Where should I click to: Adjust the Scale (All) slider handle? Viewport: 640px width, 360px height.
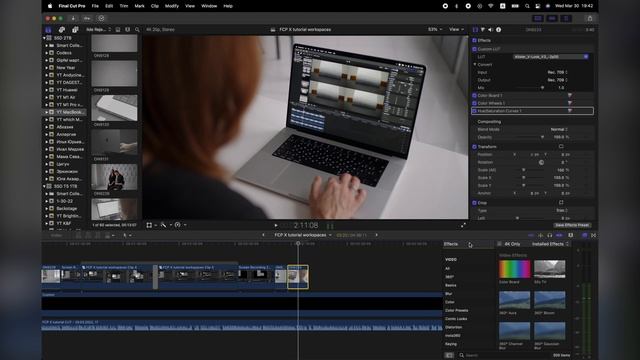click(x=524, y=170)
